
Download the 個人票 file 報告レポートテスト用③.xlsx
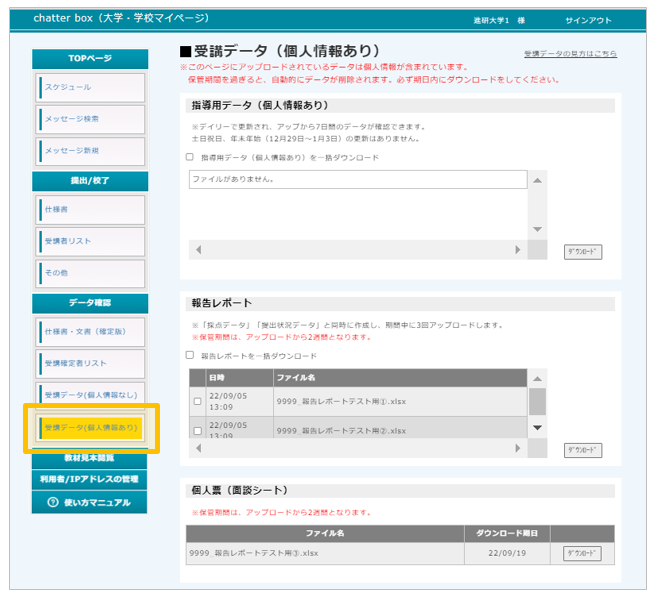point(583,553)
